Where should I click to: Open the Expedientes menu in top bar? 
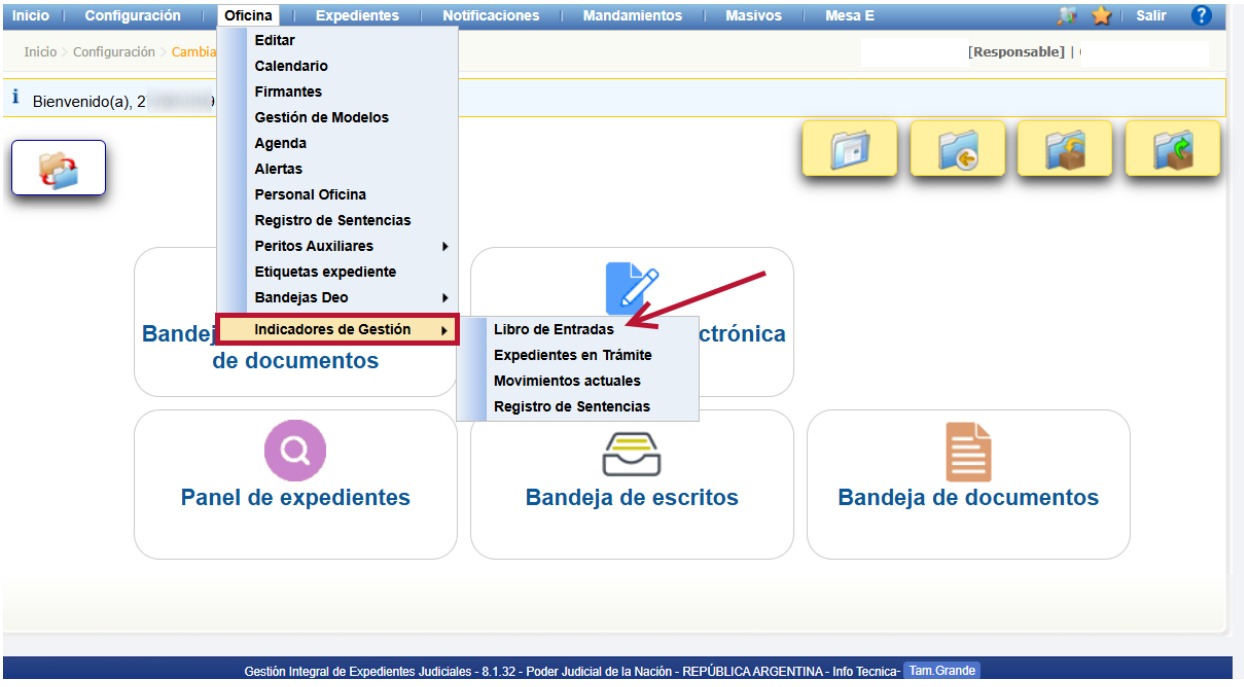click(356, 15)
